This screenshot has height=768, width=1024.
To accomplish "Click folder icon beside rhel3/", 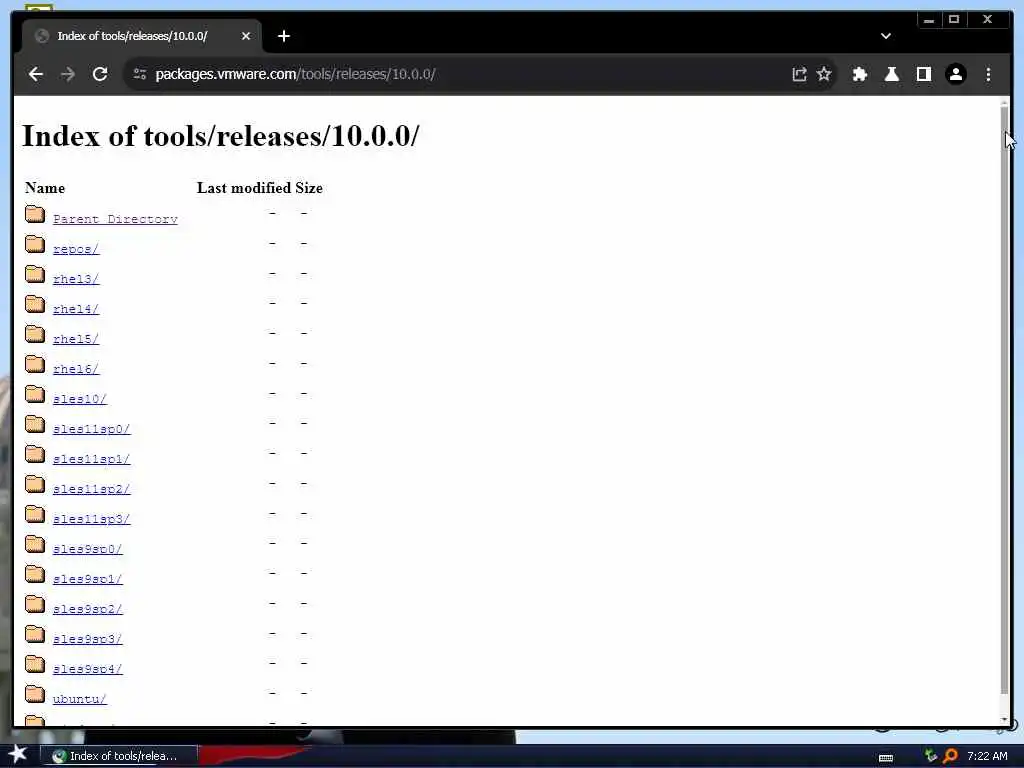I will [35, 274].
